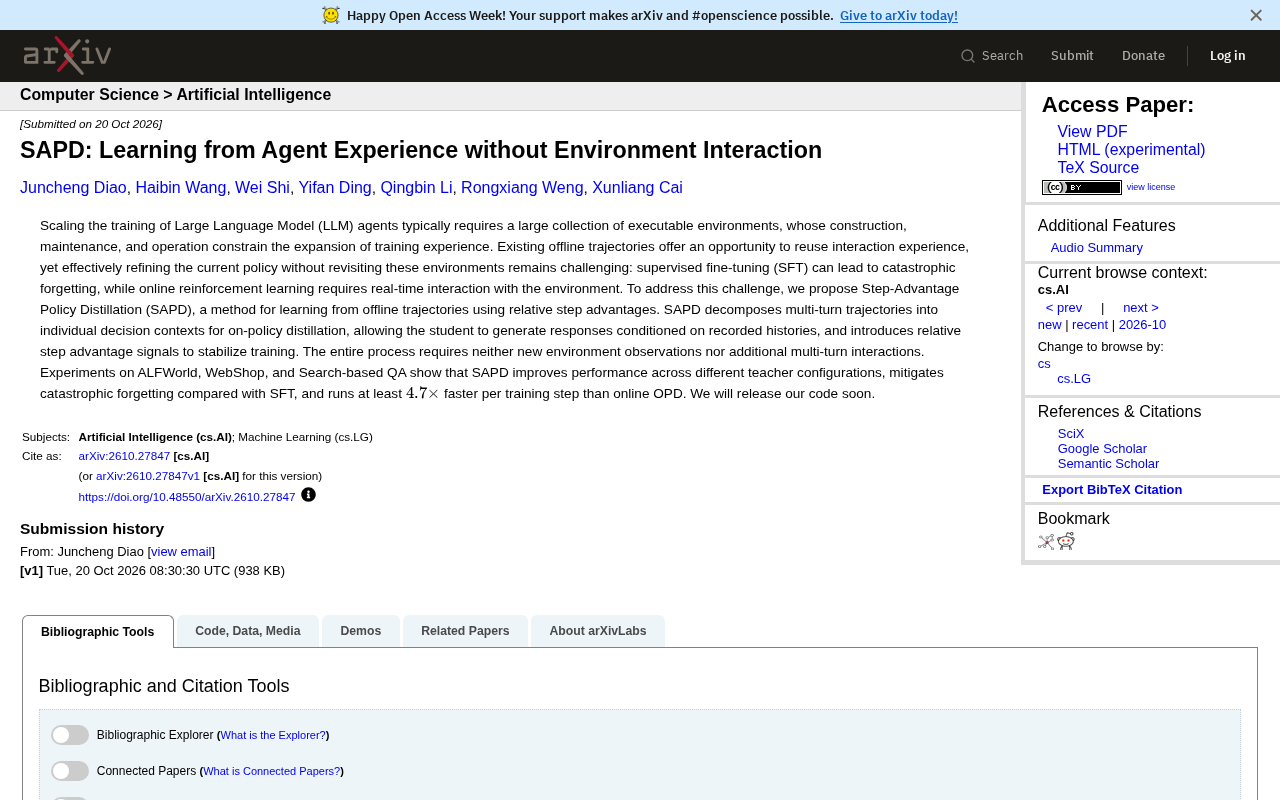1280x800 pixels.
Task: Click Give to arXiv today link
Action: (x=899, y=15)
